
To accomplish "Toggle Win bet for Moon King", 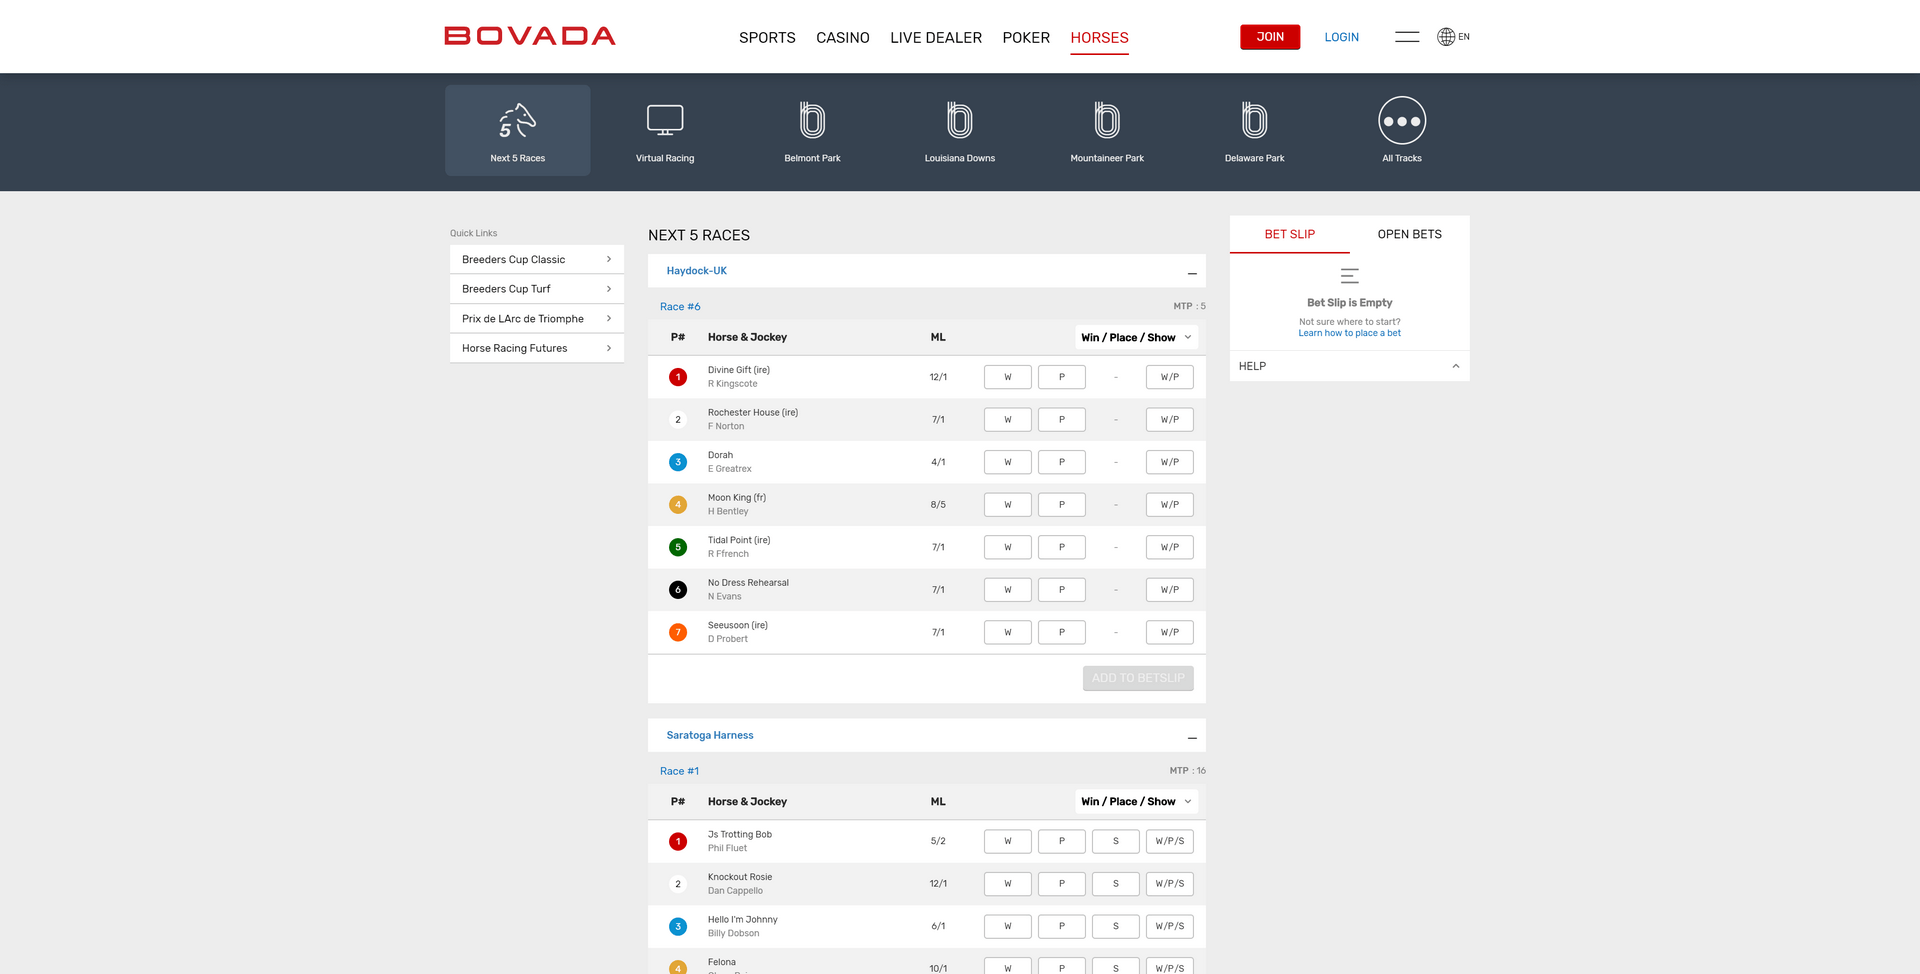I will pos(1007,505).
